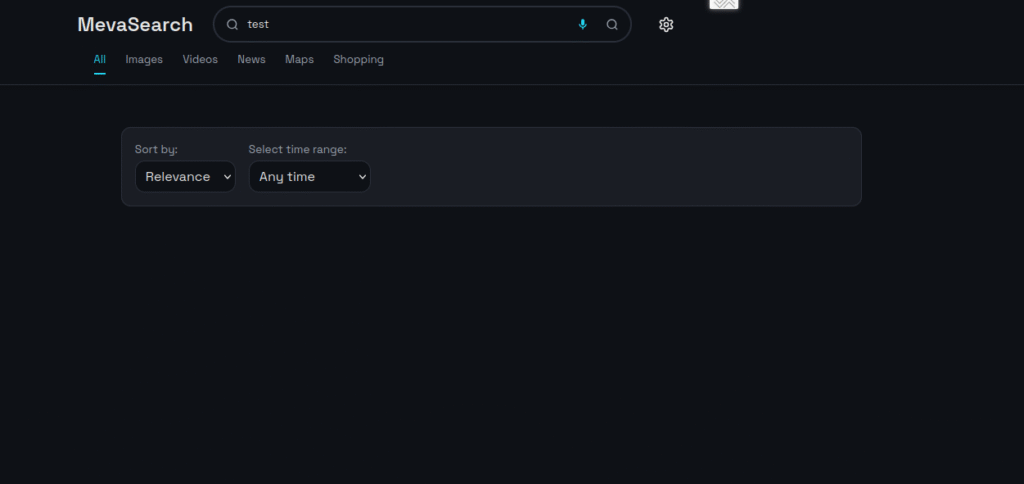Open the Videos tab
The height and width of the screenshot is (484, 1024).
200,60
